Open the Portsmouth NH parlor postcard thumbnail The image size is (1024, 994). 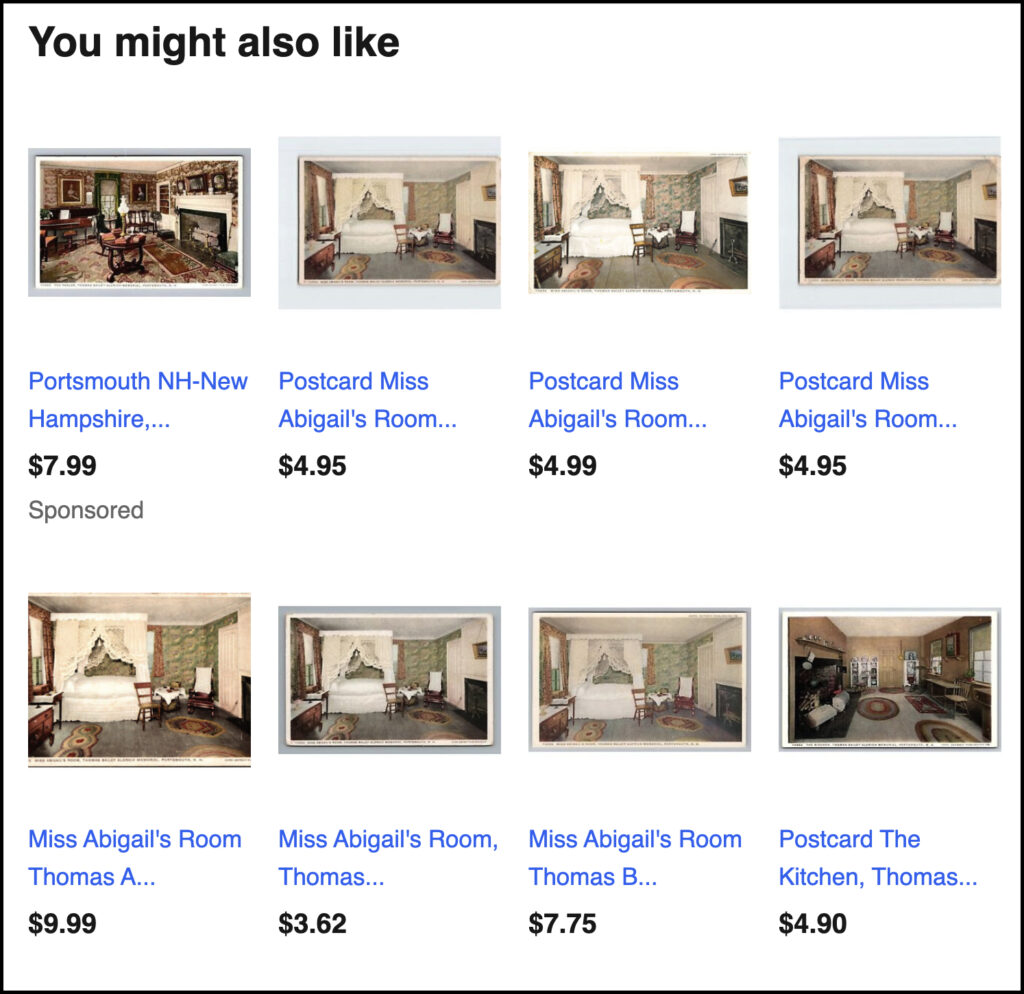point(139,222)
